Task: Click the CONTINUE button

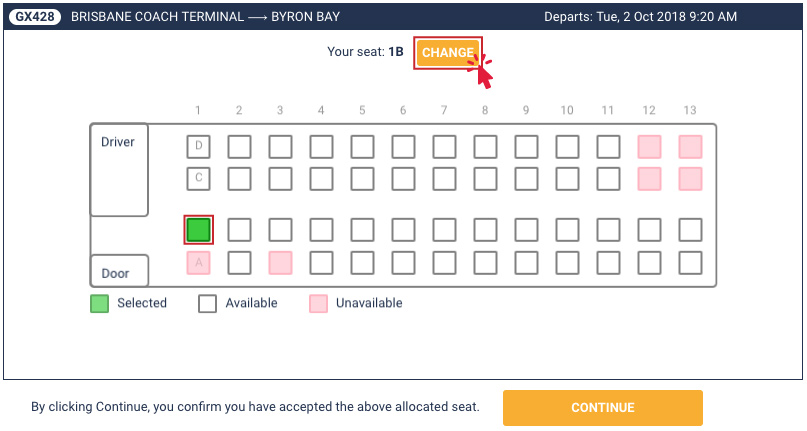Action: click(x=603, y=408)
